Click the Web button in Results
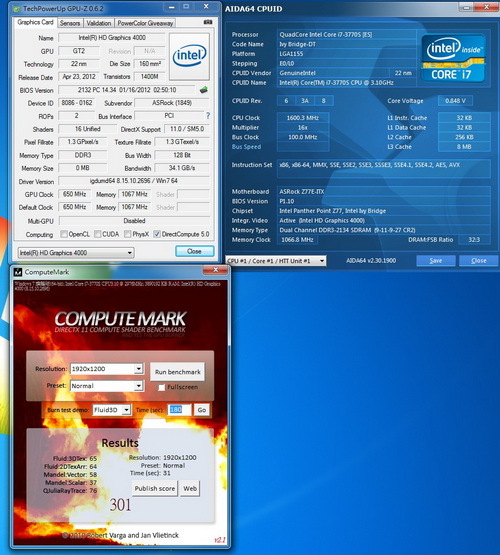Screen dimensions: 500x555 [190, 488]
